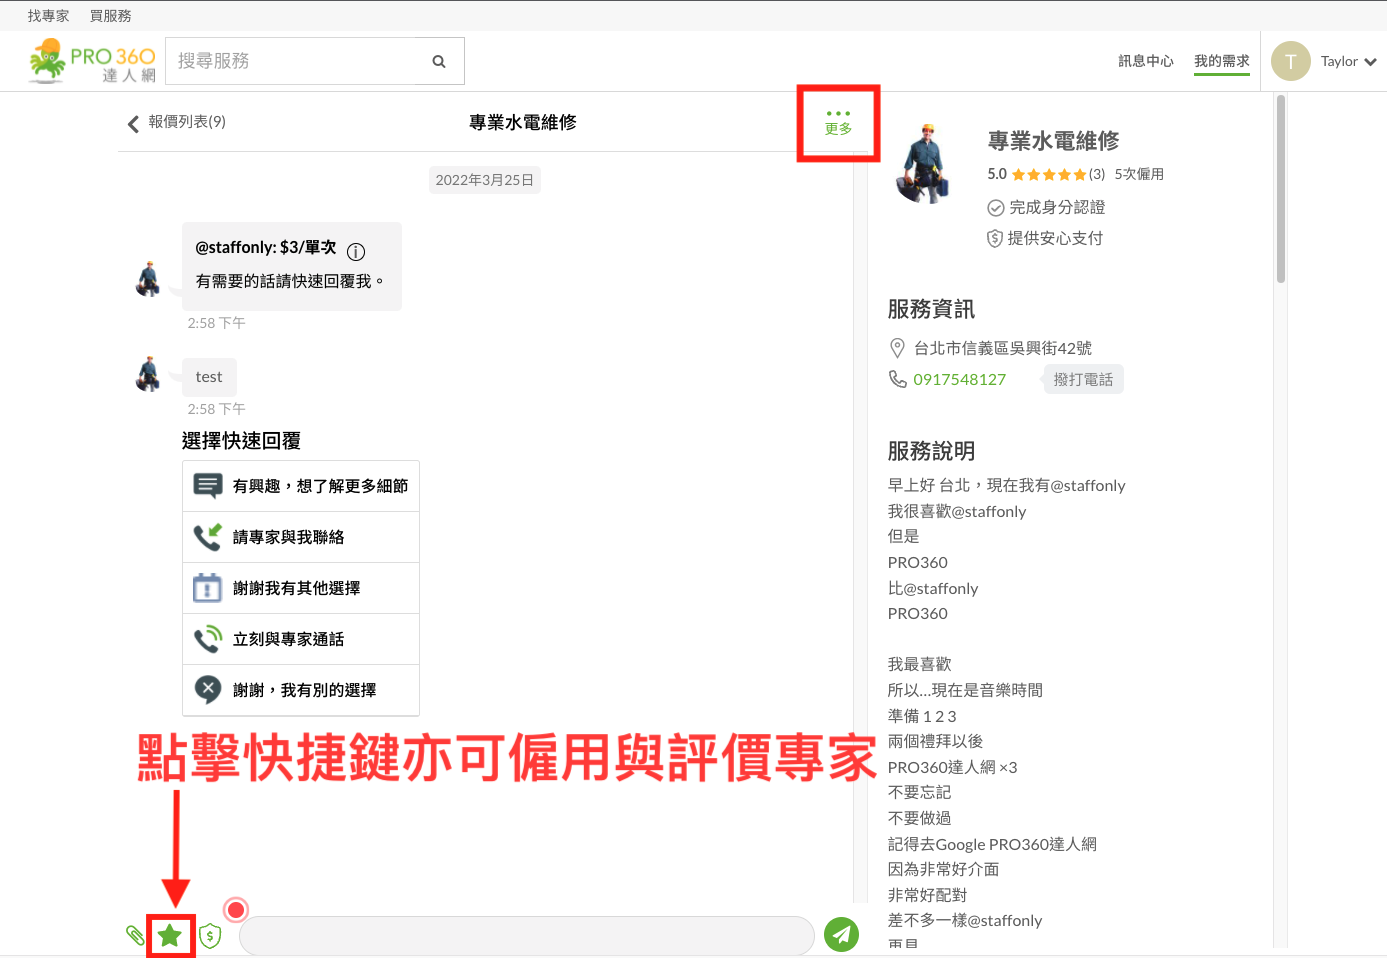1387x958 pixels.
Task: Click the test message bubble
Action: tap(209, 377)
